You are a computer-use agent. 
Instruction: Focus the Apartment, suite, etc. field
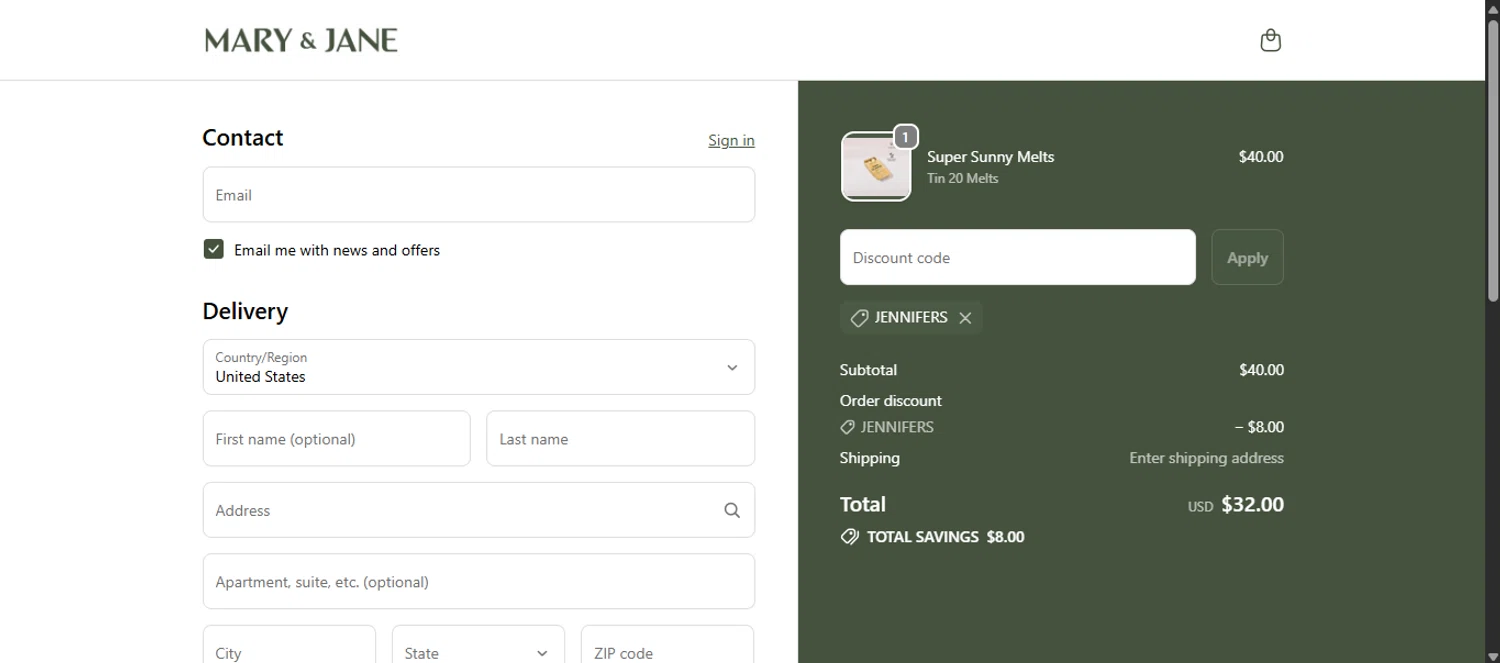click(x=479, y=581)
